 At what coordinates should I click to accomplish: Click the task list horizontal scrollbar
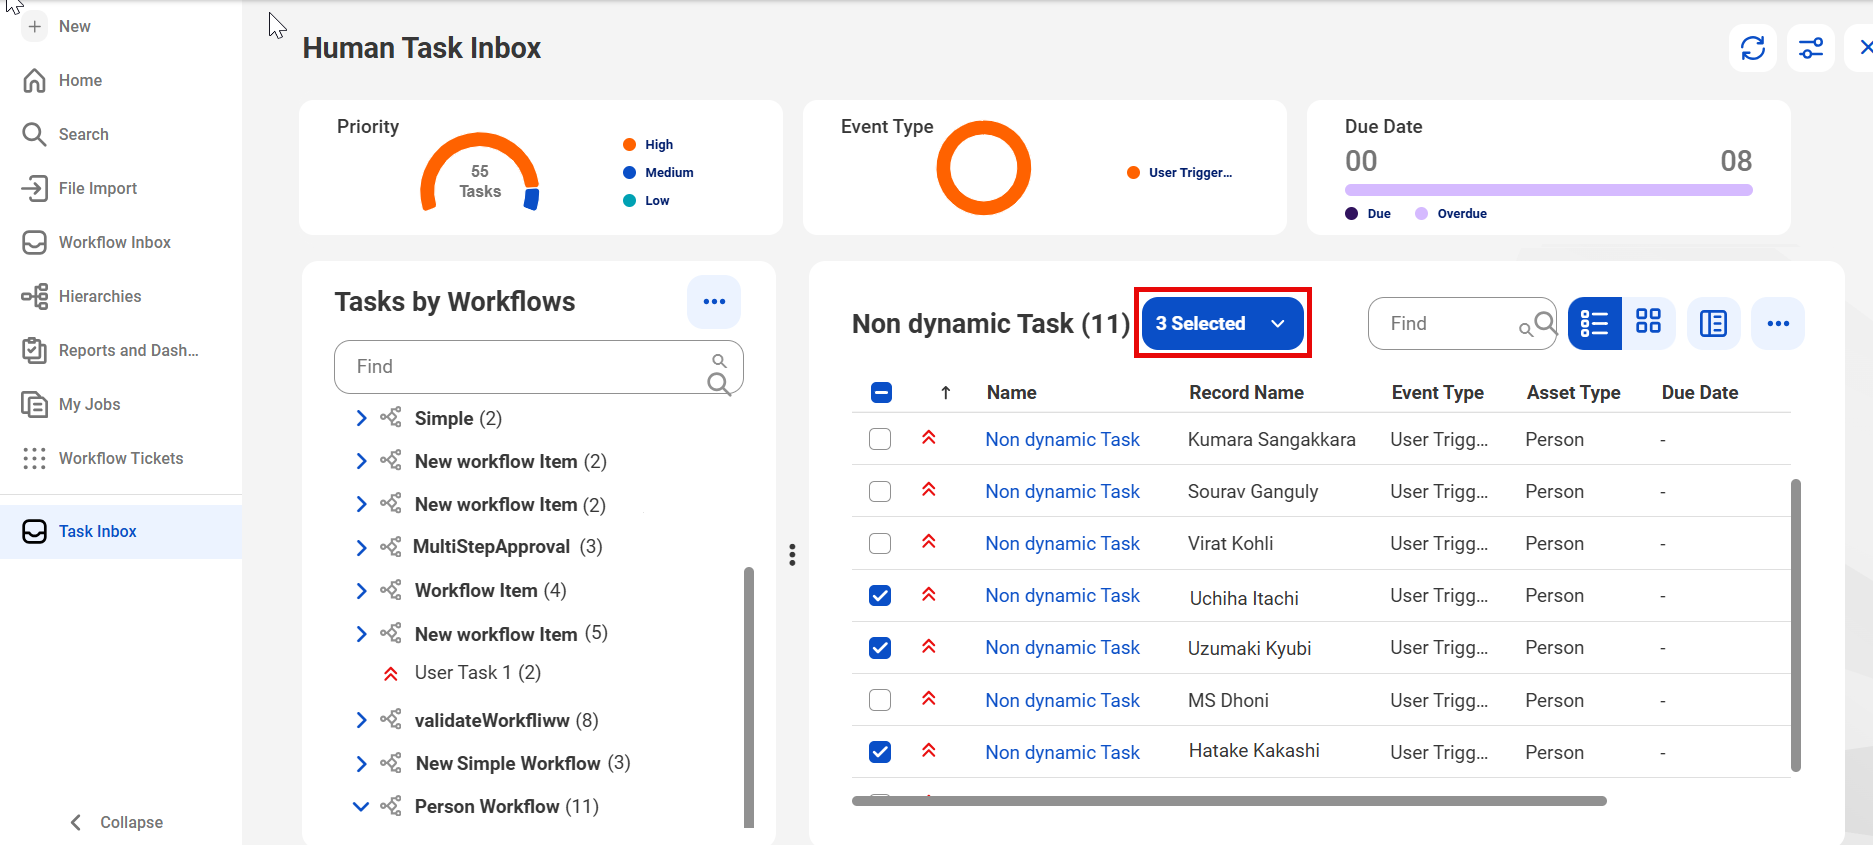[1229, 801]
